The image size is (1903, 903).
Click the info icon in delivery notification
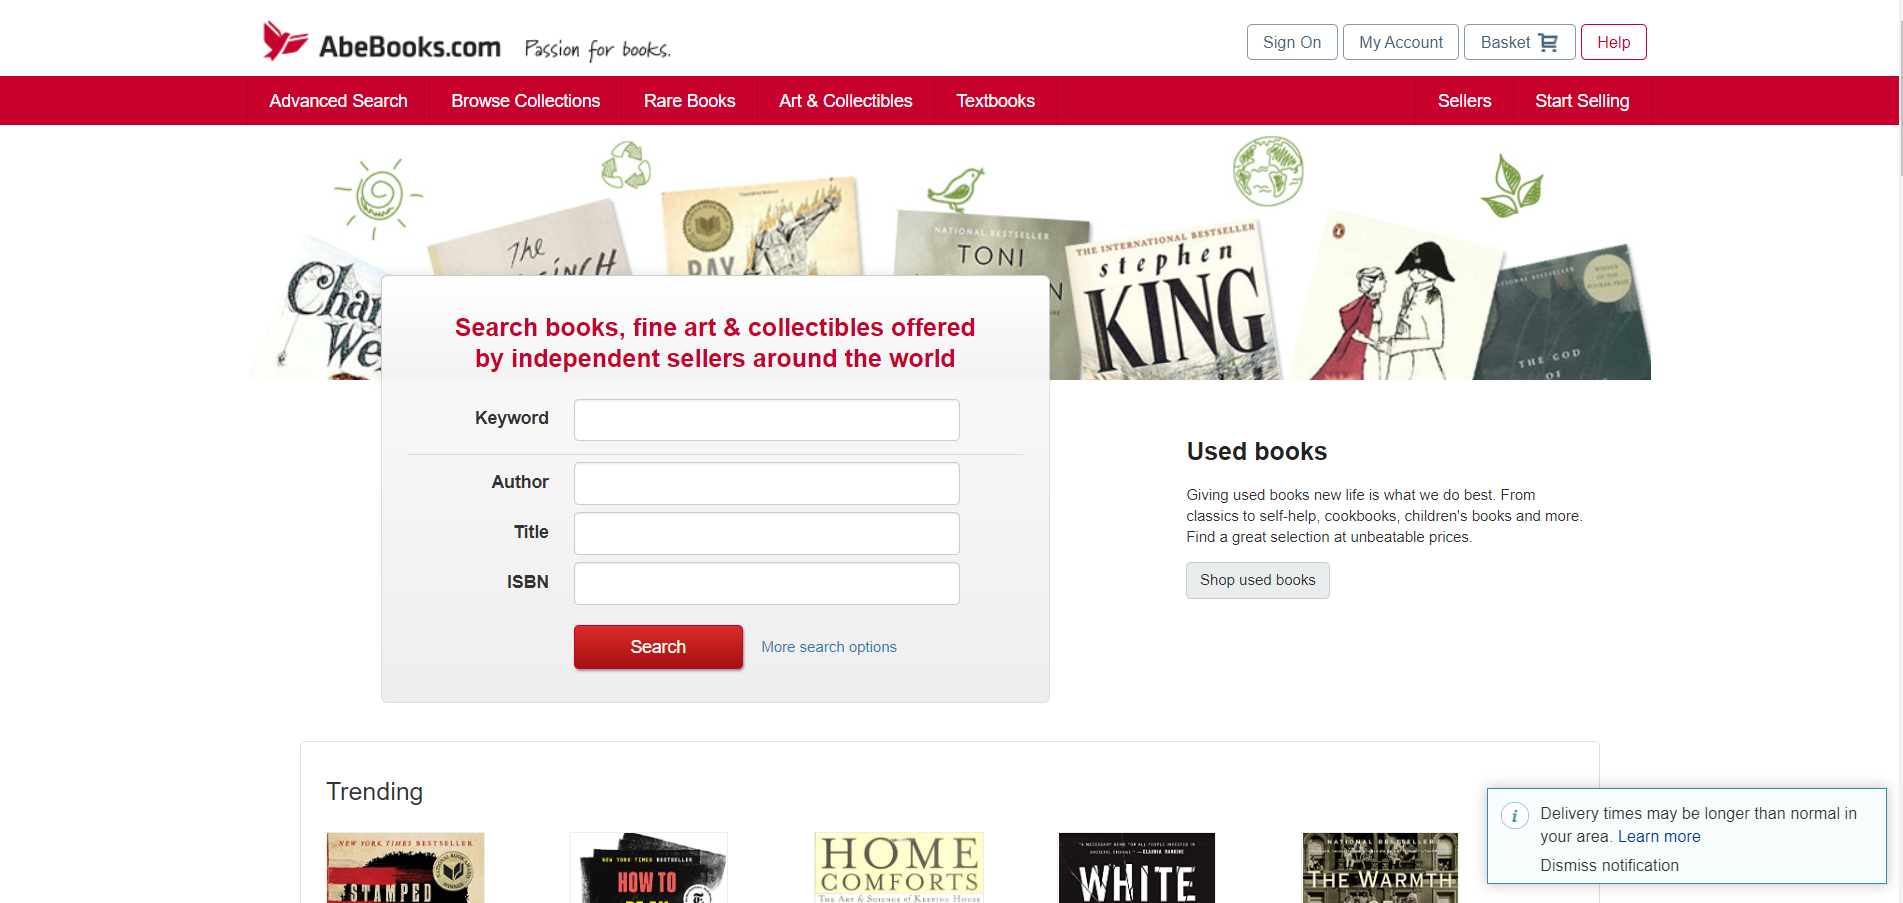[1514, 815]
